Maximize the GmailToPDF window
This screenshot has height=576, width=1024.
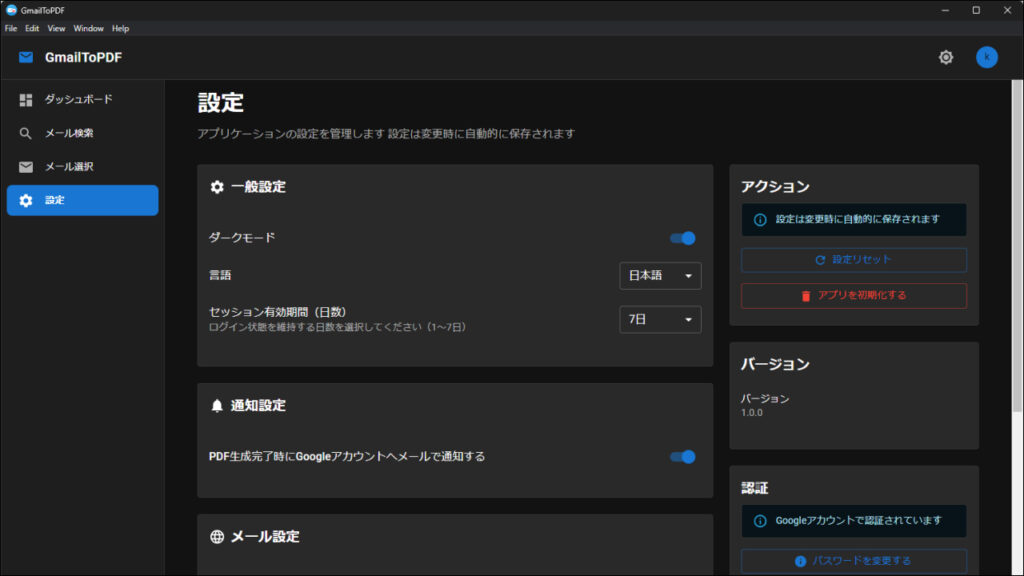click(976, 10)
